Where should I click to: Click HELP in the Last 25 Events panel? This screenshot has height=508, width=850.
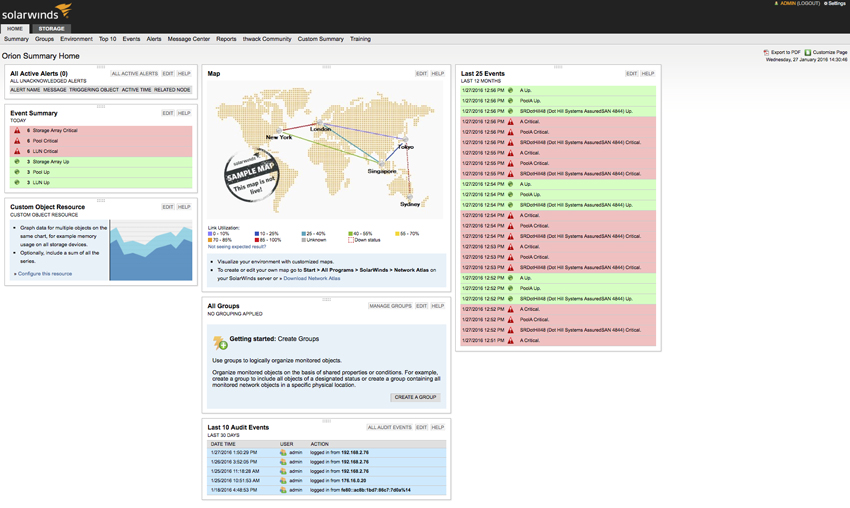point(648,74)
